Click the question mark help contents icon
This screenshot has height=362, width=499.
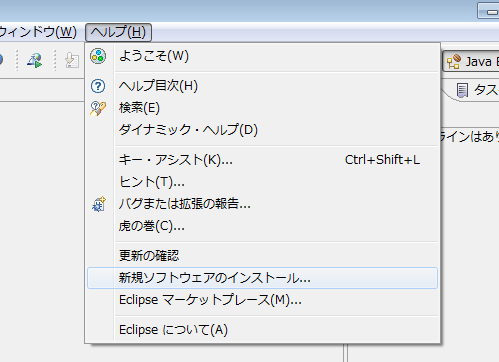tap(98, 86)
